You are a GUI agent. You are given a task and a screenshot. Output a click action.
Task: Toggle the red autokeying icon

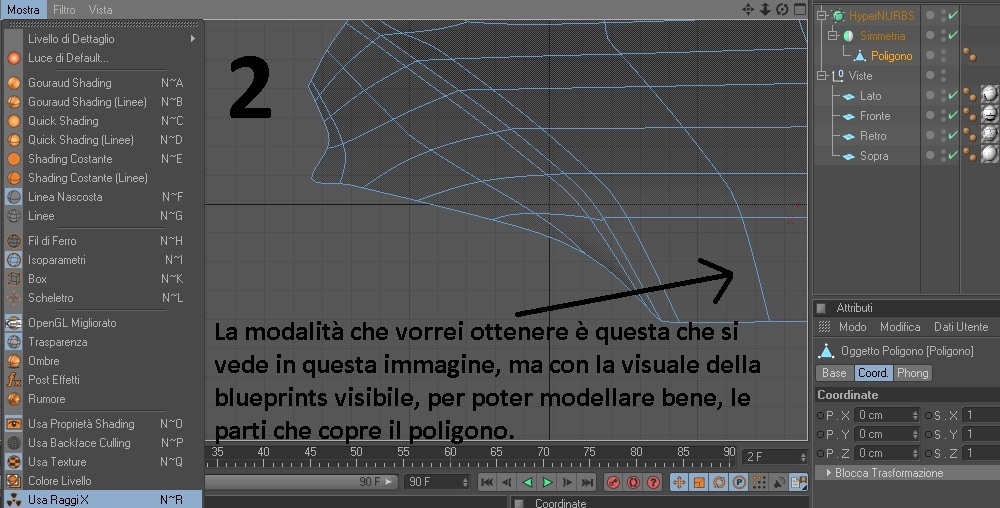click(x=633, y=482)
